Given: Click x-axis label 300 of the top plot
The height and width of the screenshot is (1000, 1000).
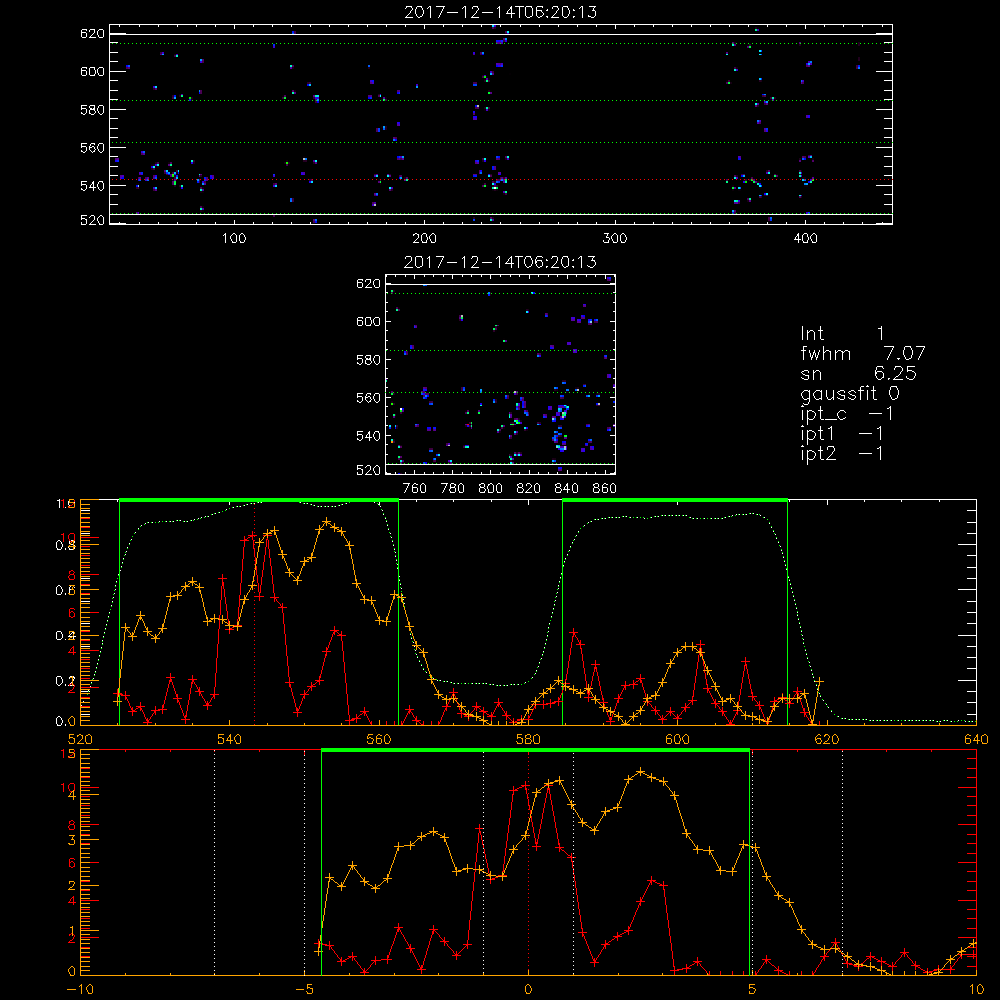Looking at the screenshot, I should click(x=615, y=239).
